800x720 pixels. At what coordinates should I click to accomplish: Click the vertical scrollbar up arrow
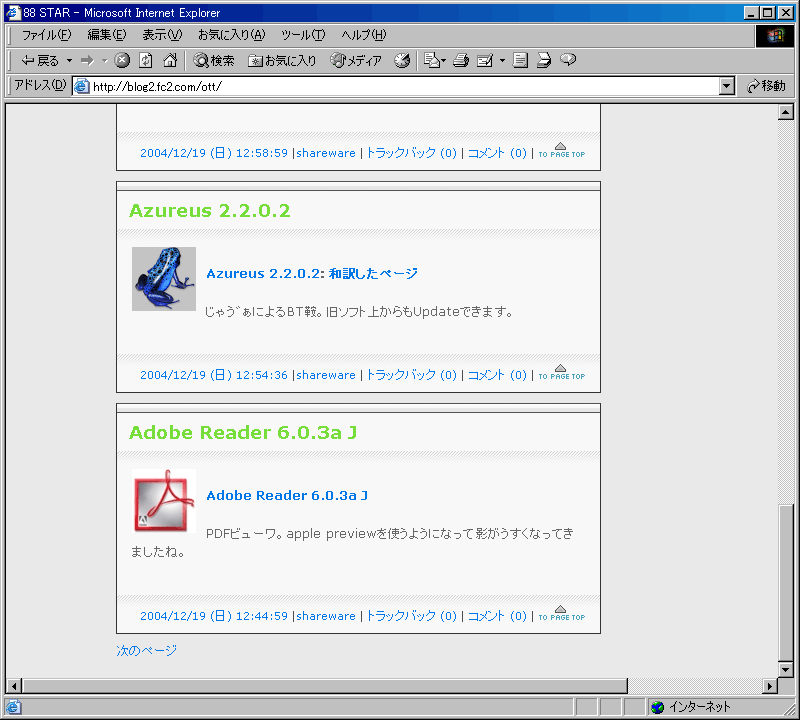[x=786, y=112]
